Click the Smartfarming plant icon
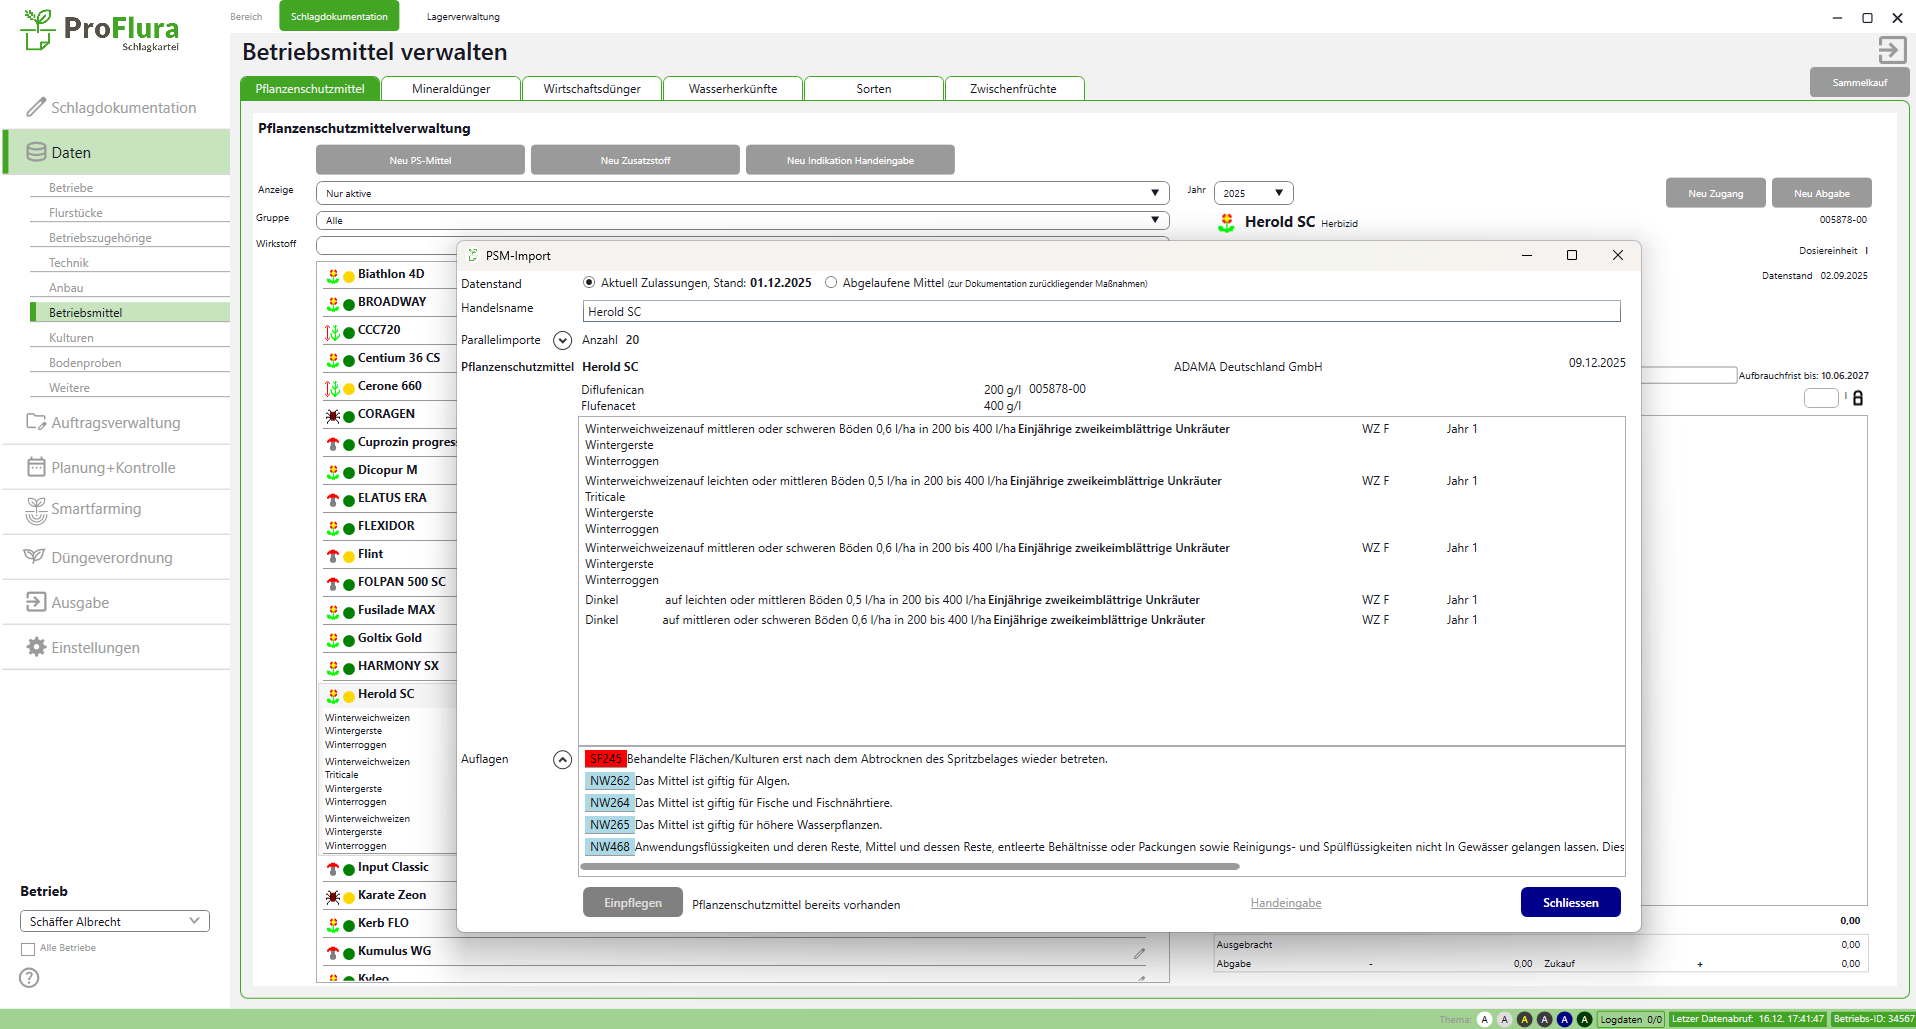This screenshot has height=1029, width=1916. point(36,510)
